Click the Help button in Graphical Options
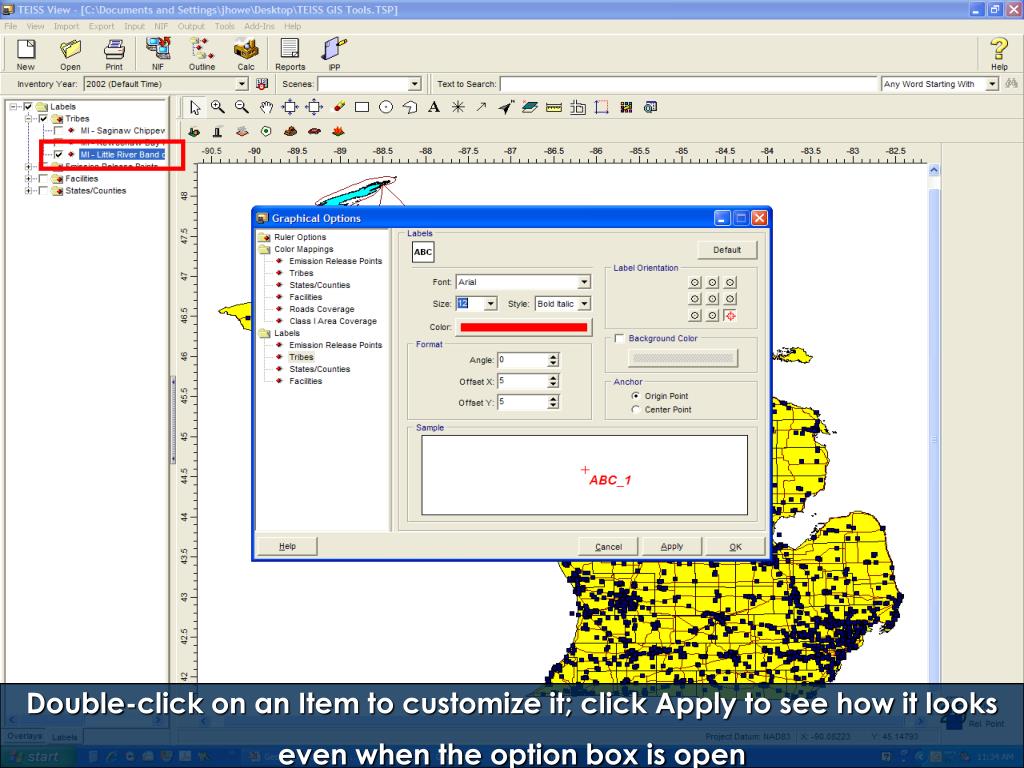This screenshot has width=1024, height=768. pos(287,546)
